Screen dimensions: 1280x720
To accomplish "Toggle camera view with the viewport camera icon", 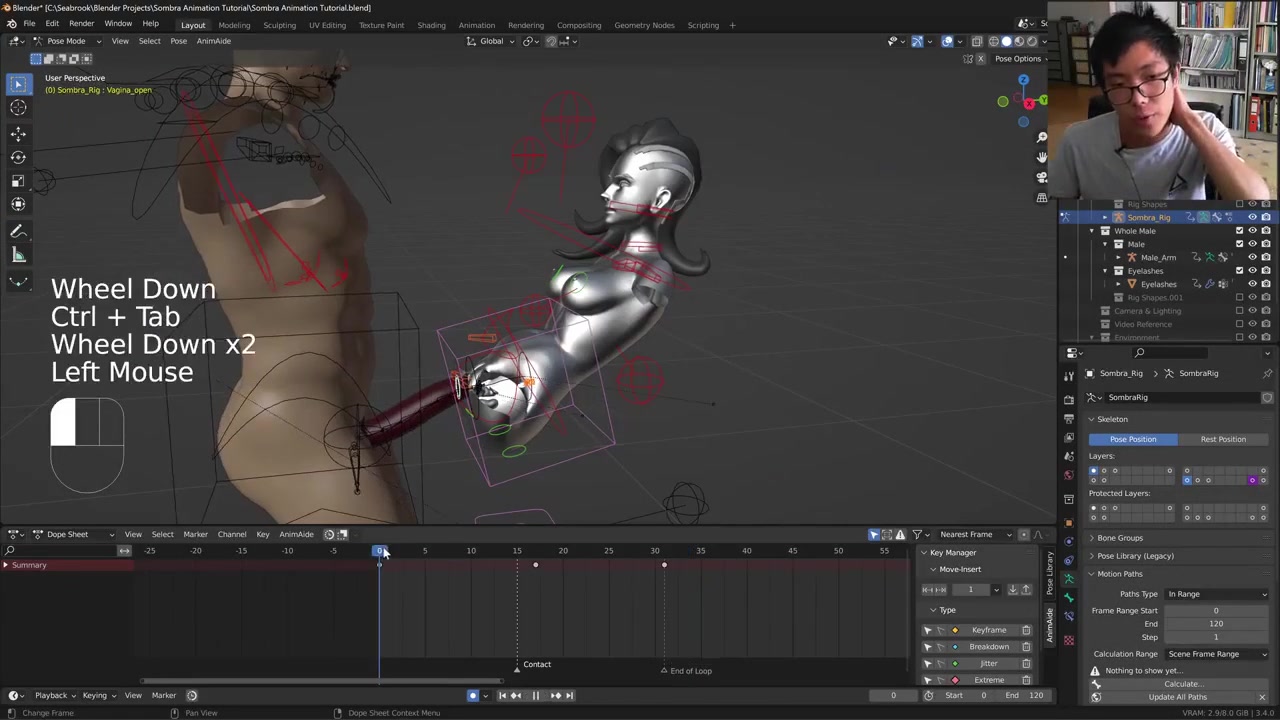I will point(1042,177).
